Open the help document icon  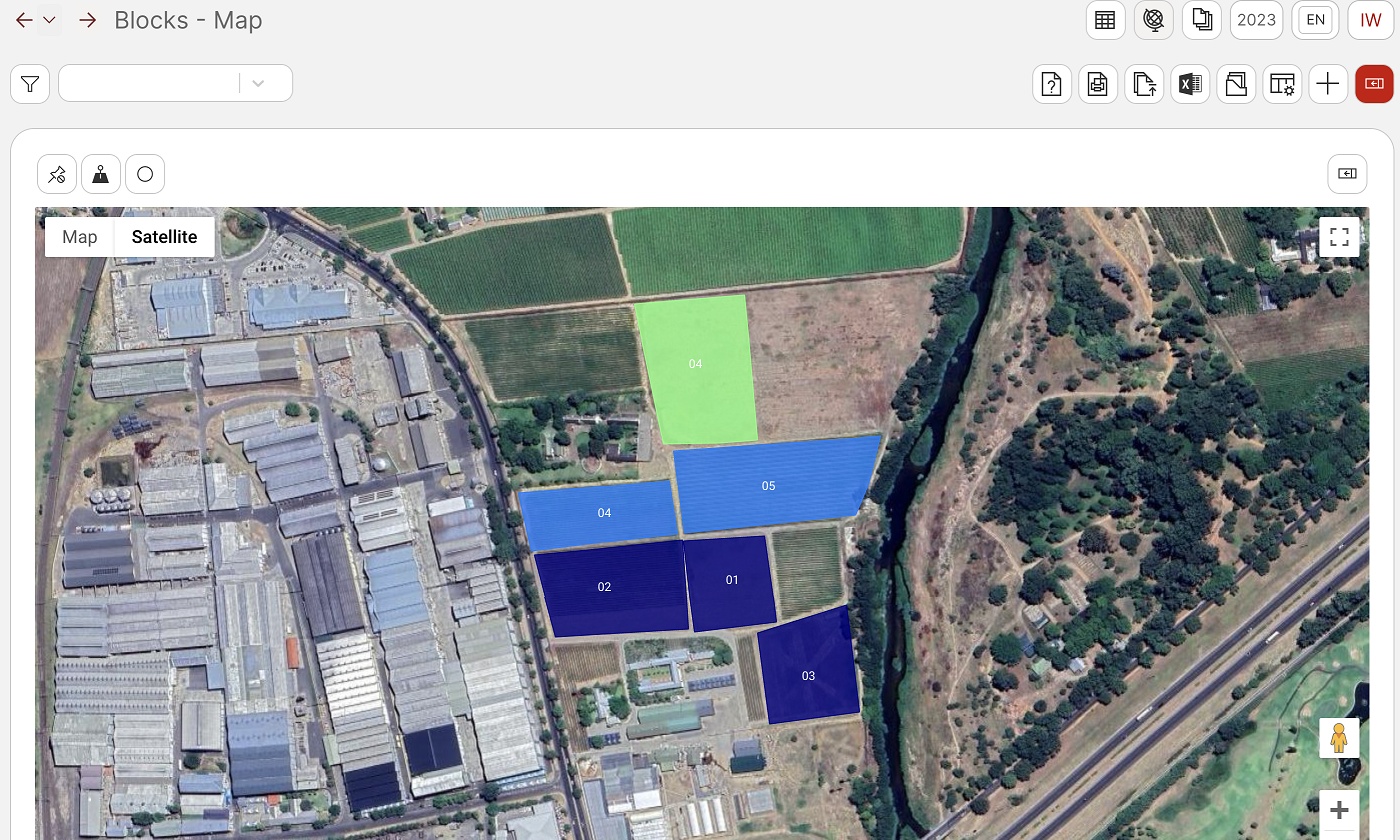pyautogui.click(x=1052, y=85)
